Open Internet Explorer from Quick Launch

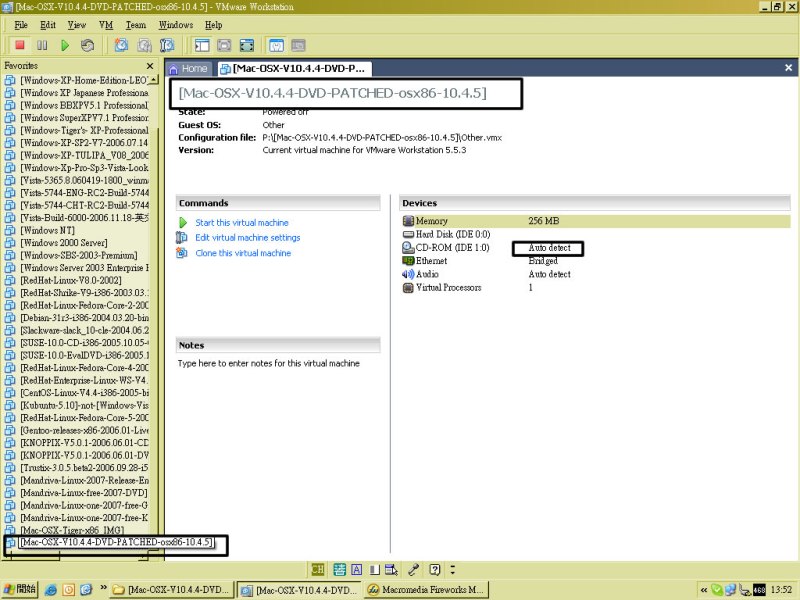51,590
